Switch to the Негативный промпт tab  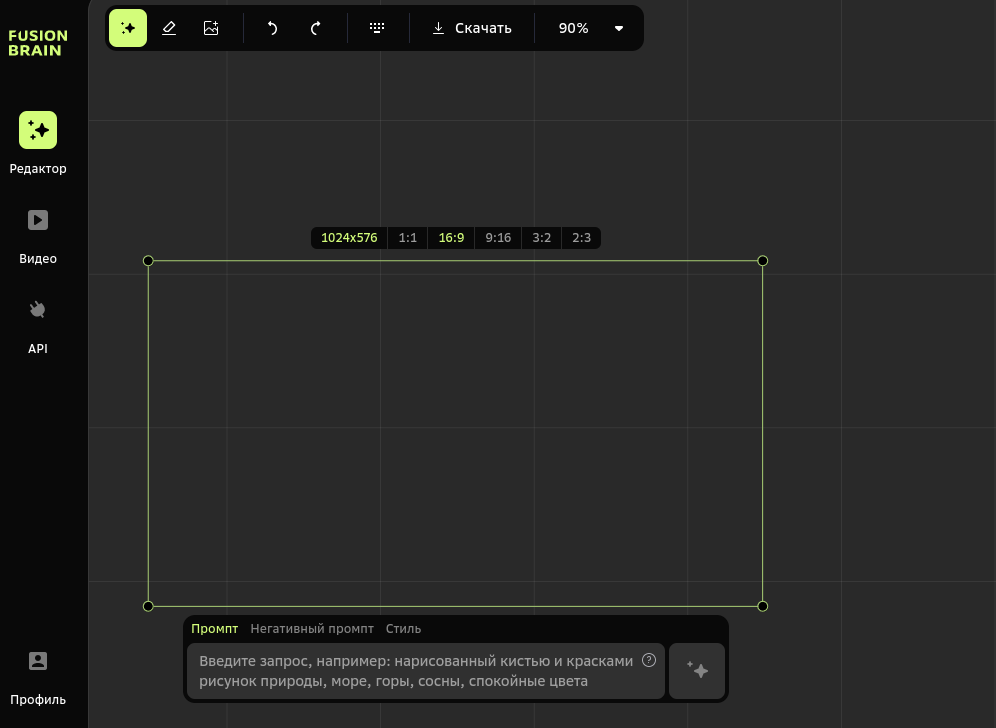click(312, 628)
